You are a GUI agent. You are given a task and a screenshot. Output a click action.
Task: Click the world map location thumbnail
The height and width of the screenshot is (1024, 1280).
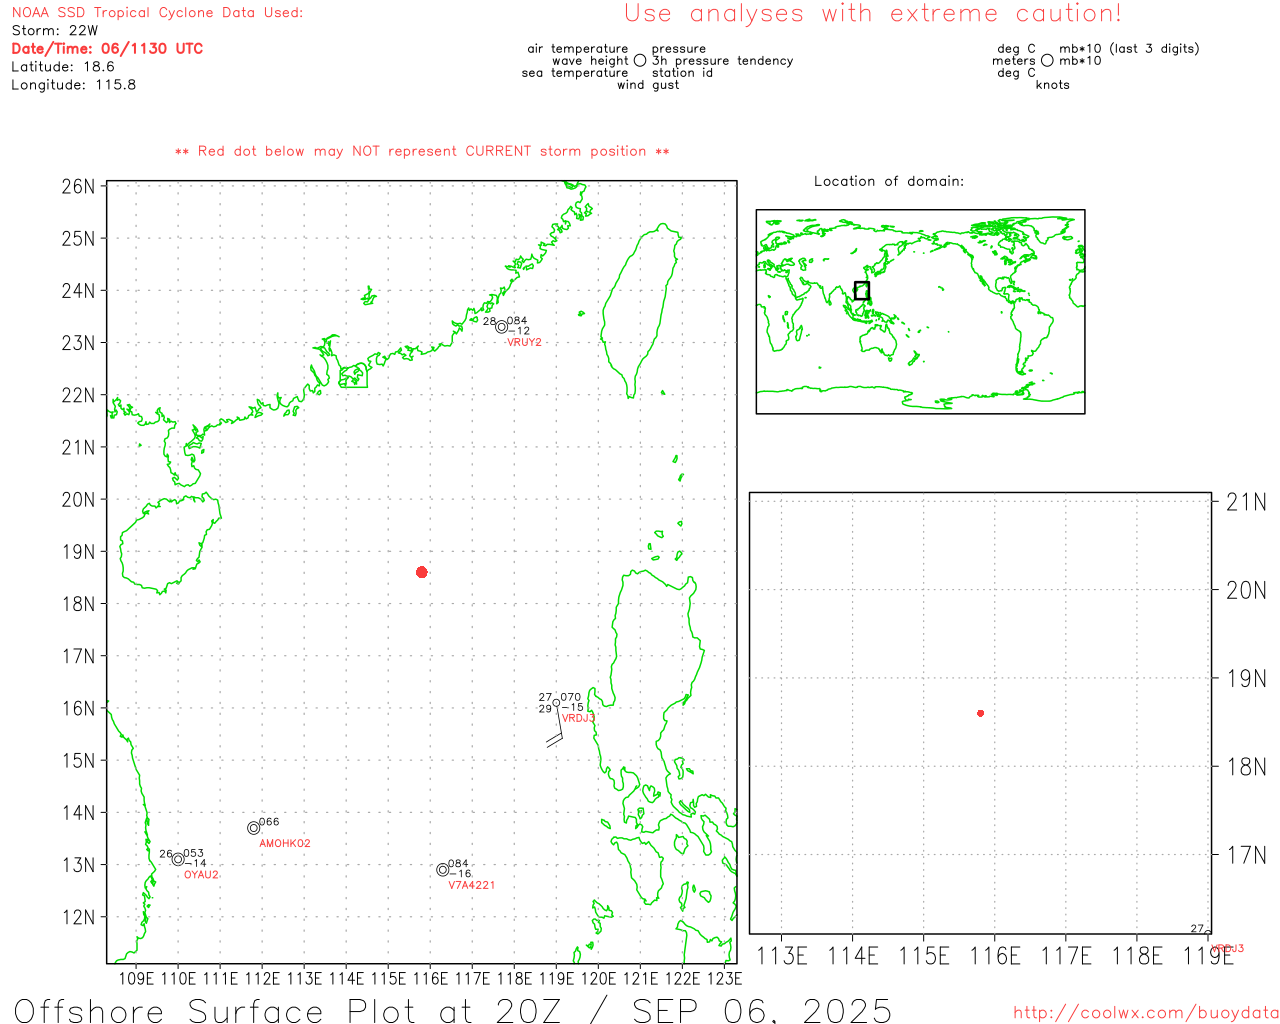(x=920, y=311)
